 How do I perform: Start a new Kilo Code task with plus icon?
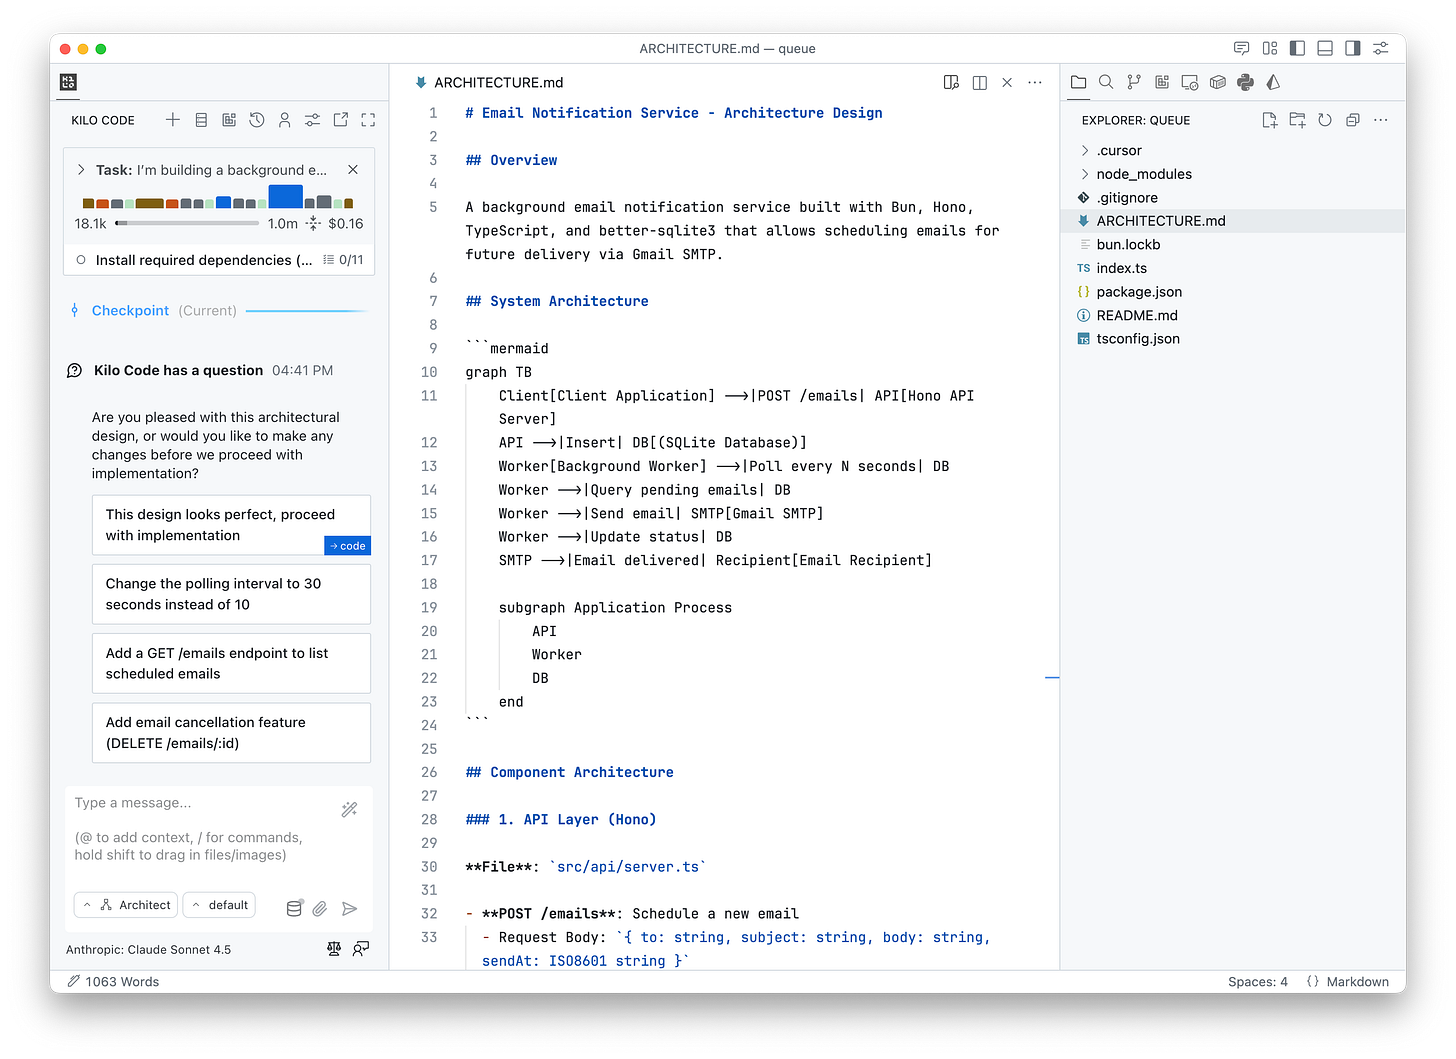(x=173, y=120)
